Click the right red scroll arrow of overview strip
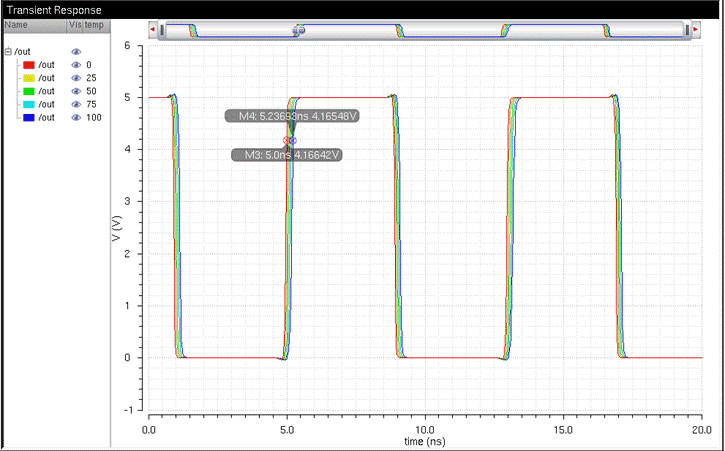Image resolution: width=725 pixels, height=451 pixels. (x=695, y=30)
